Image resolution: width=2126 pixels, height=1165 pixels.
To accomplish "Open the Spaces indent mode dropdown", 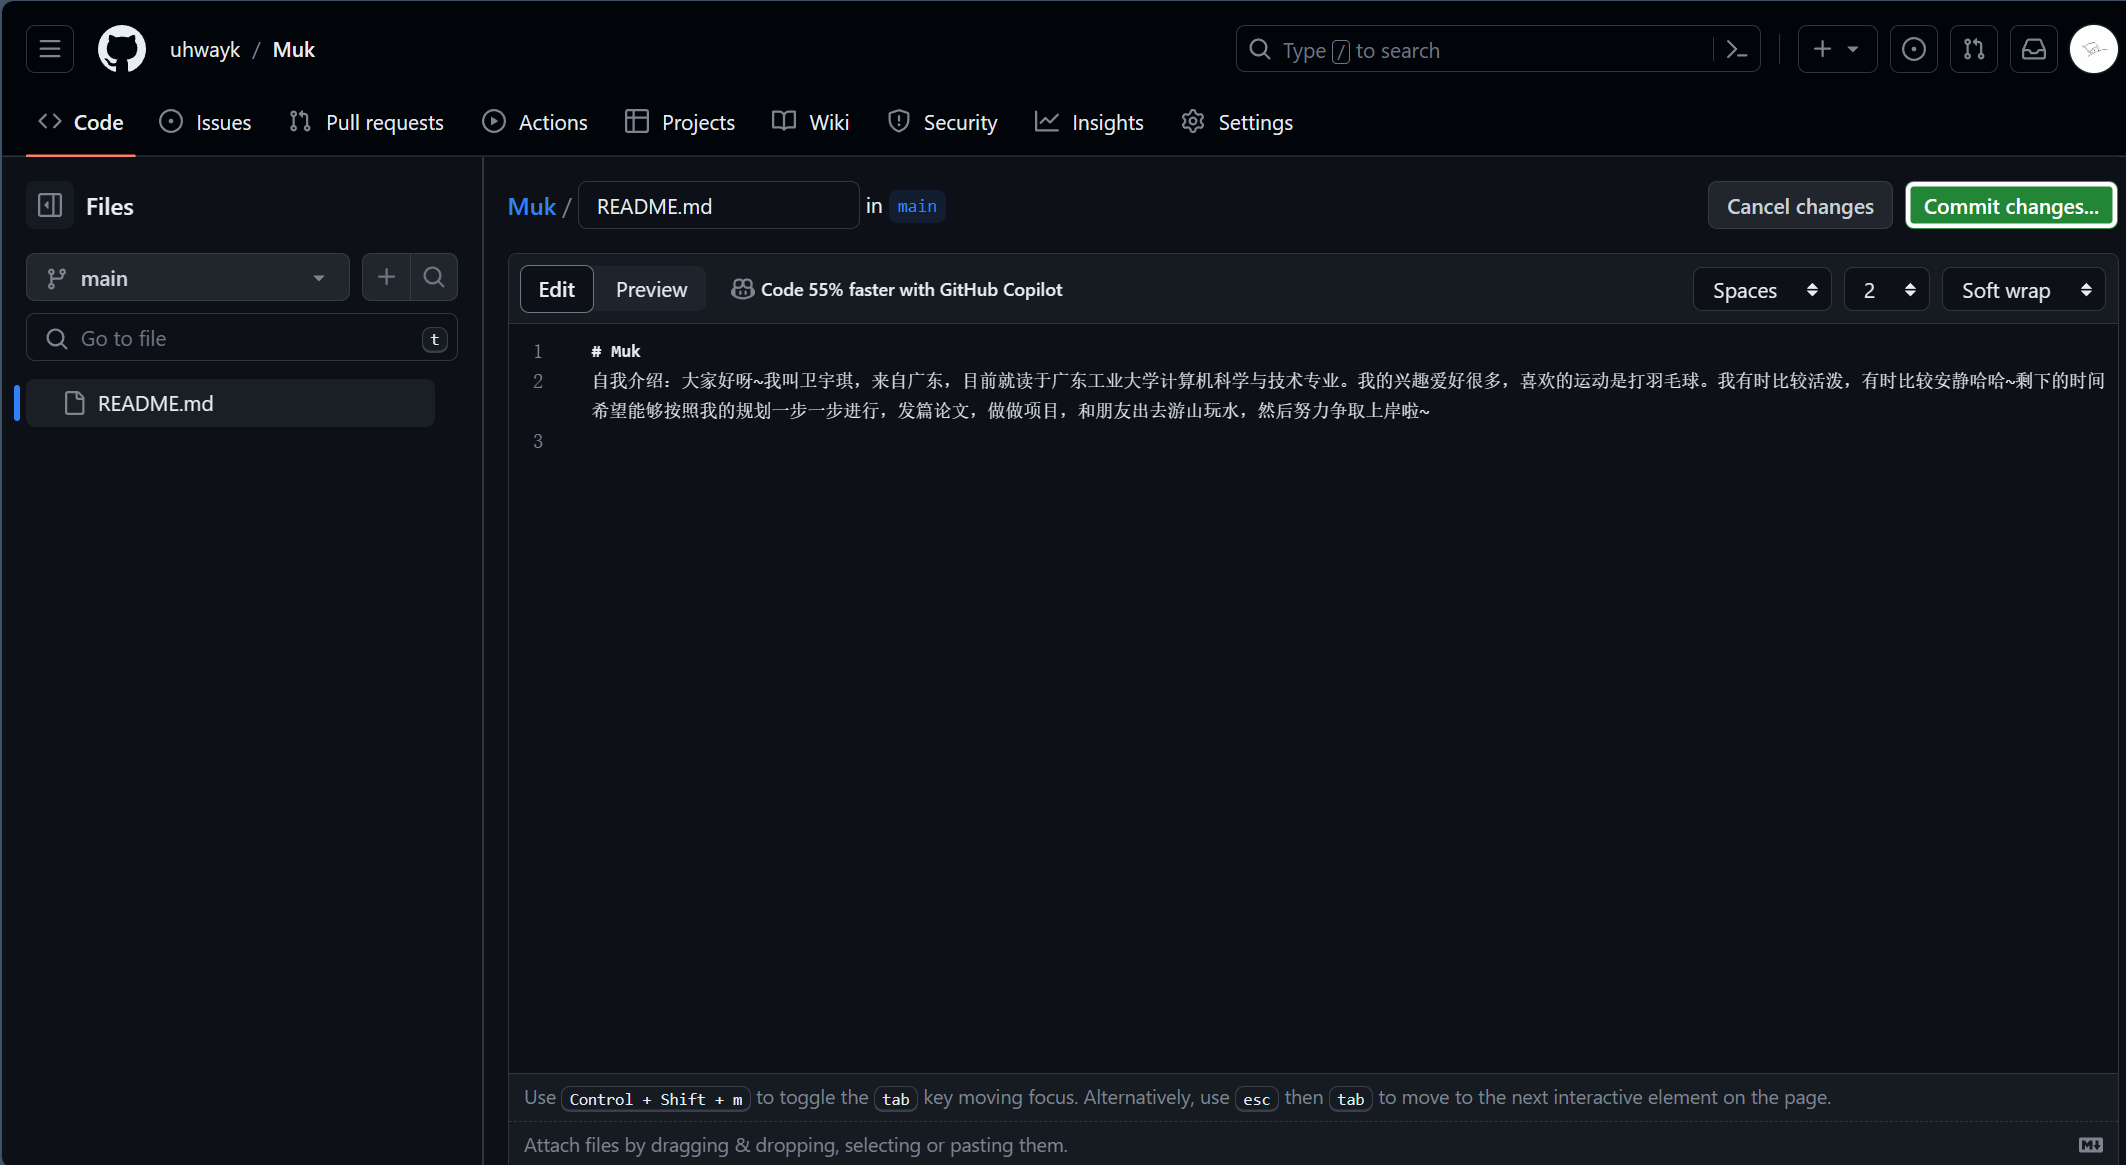I will coord(1762,290).
